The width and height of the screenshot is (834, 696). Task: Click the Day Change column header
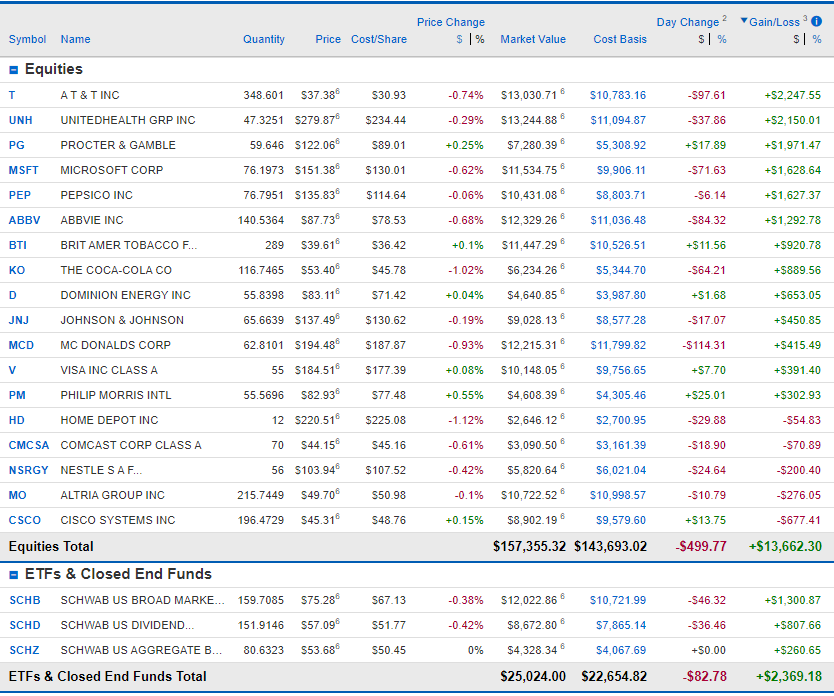point(688,22)
